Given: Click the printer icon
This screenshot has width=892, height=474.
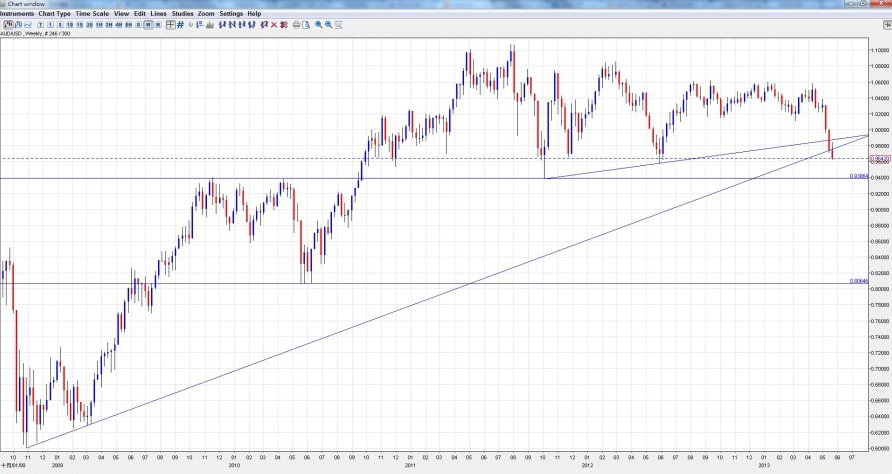Looking at the screenshot, I should pyautogui.click(x=295, y=24).
